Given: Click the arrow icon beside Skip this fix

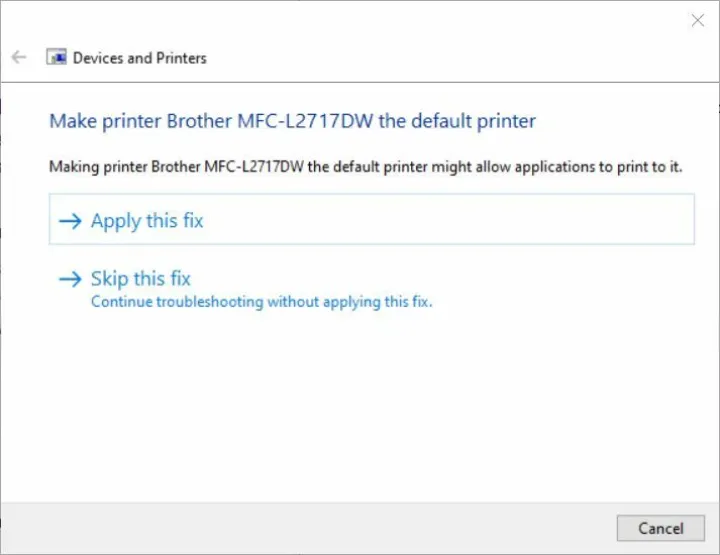Looking at the screenshot, I should click(69, 279).
